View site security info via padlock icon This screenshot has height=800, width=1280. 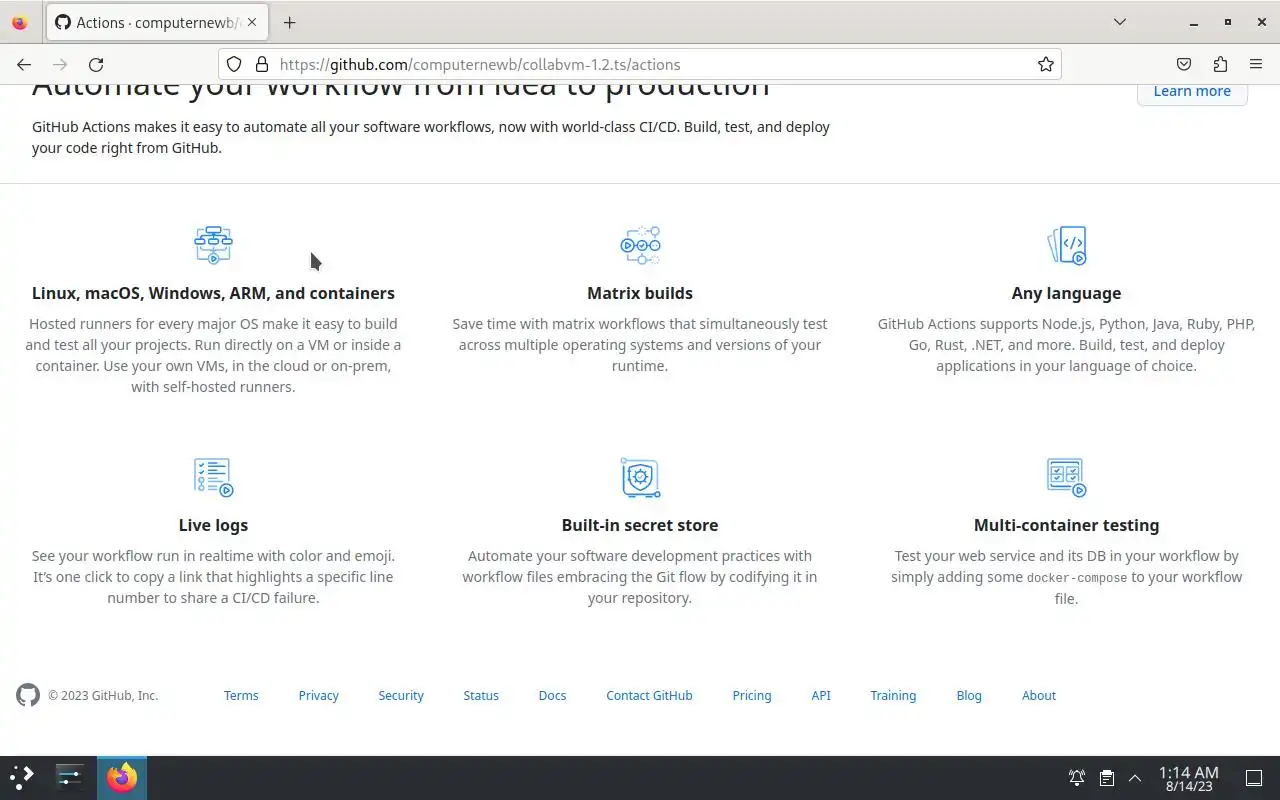[262, 64]
